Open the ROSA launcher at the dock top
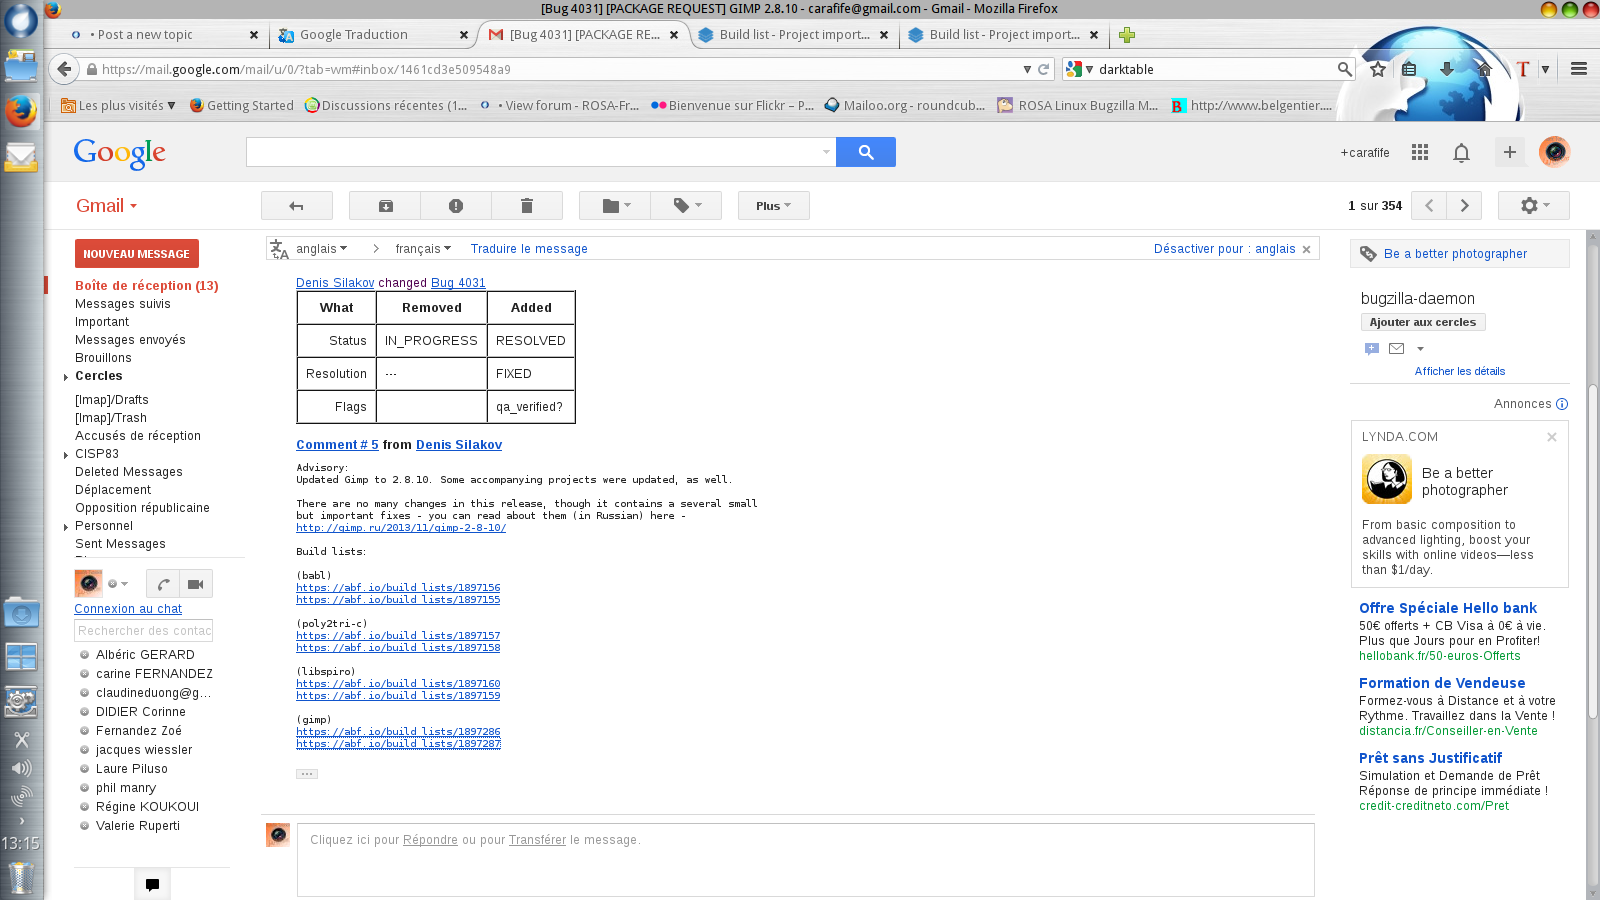Viewport: 1600px width, 900px height. [x=21, y=20]
